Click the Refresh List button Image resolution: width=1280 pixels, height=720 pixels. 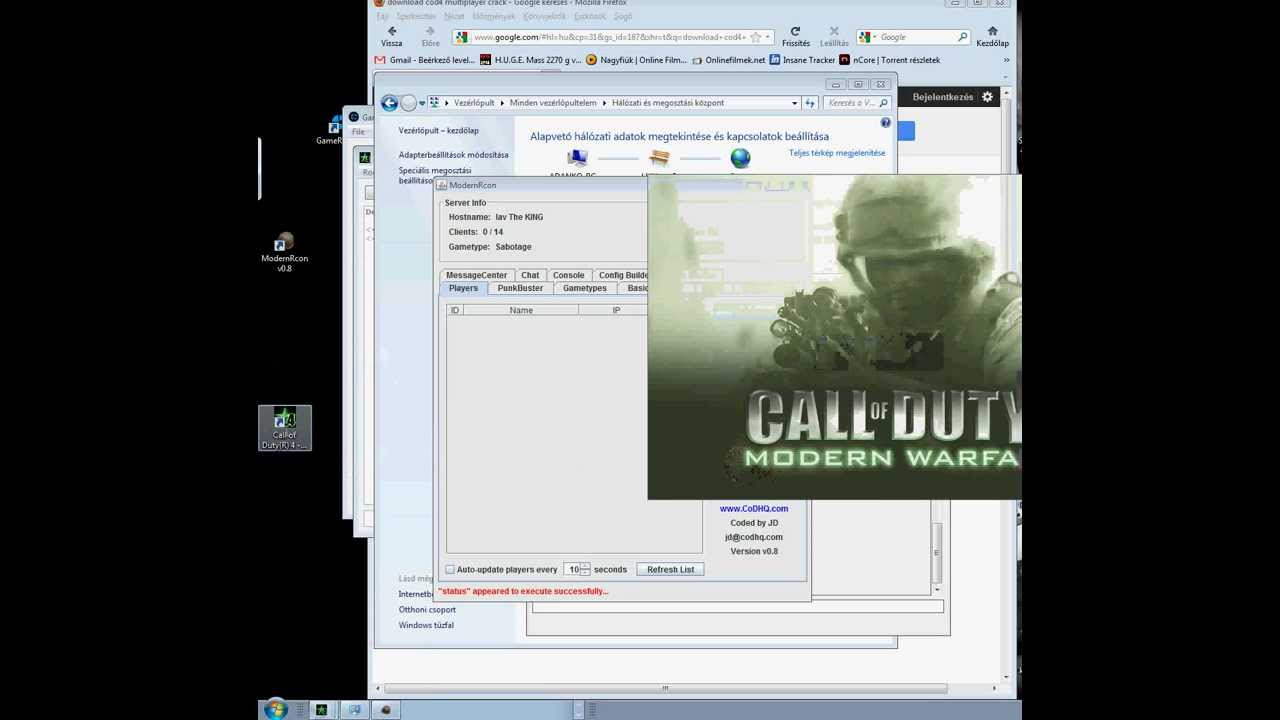point(670,569)
